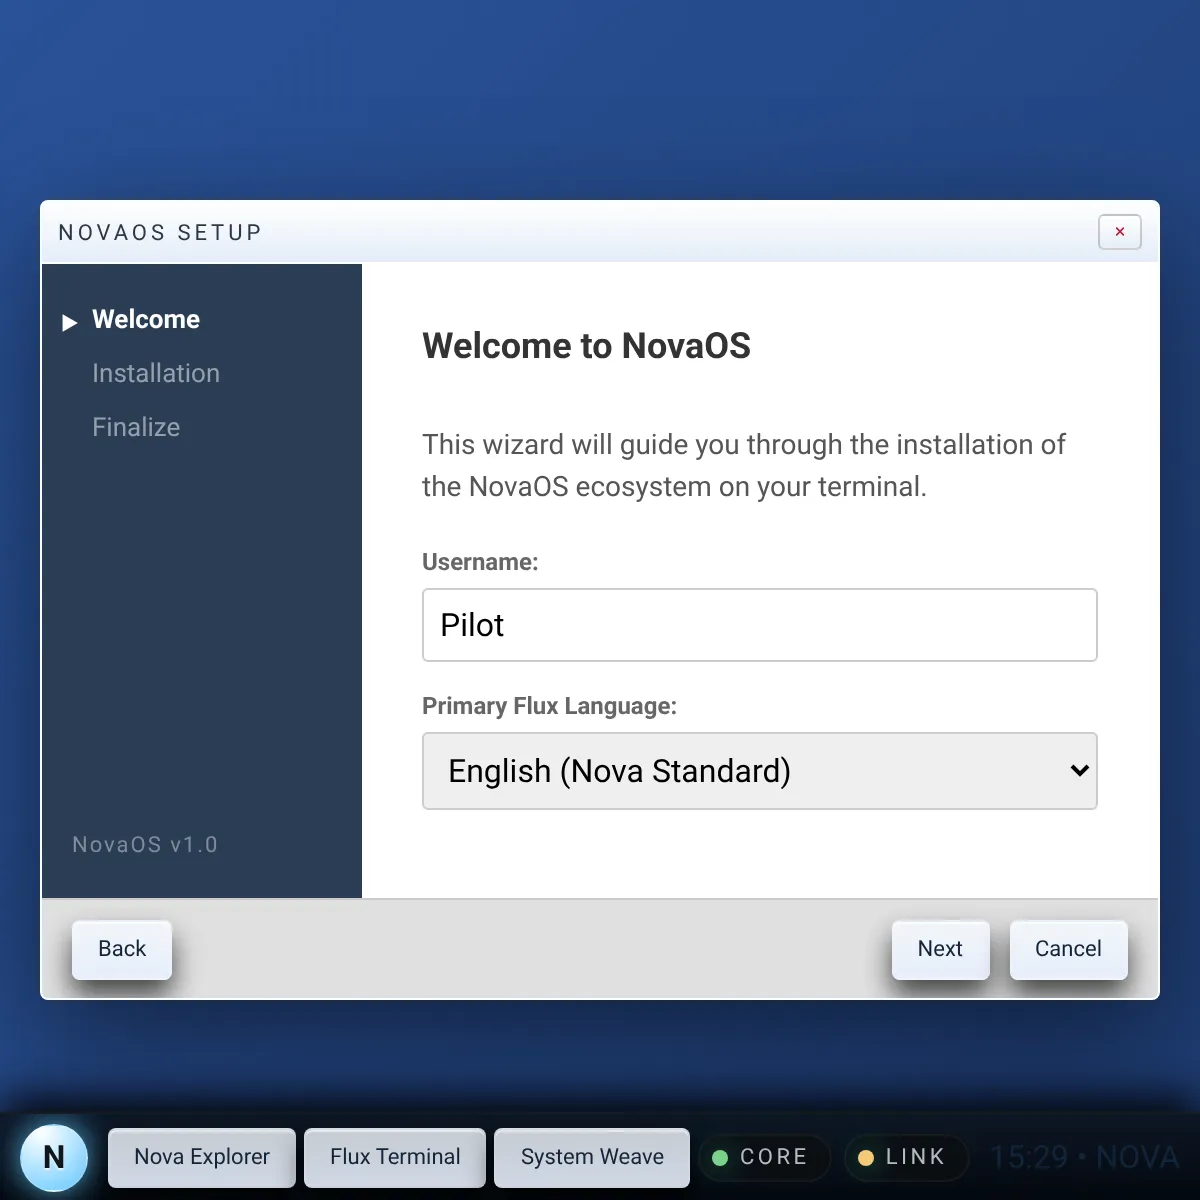The height and width of the screenshot is (1200, 1200).
Task: Close the NovaOS Setup window
Action: (1119, 232)
